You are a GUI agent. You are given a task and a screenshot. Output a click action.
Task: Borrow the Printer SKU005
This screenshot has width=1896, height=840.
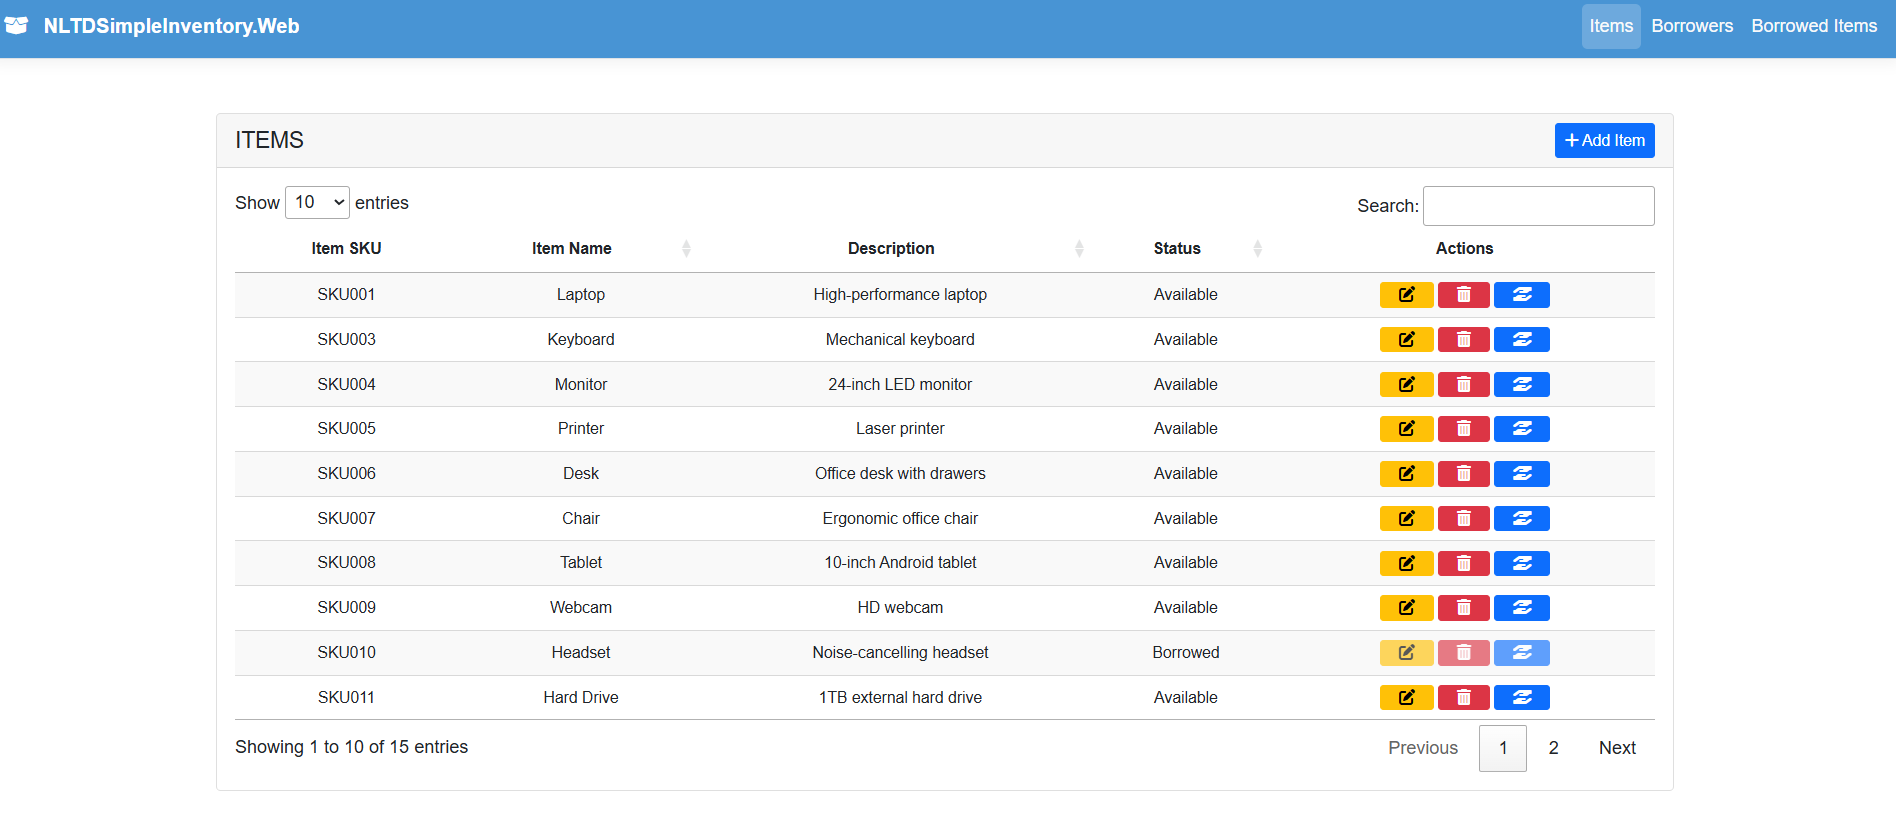point(1521,429)
